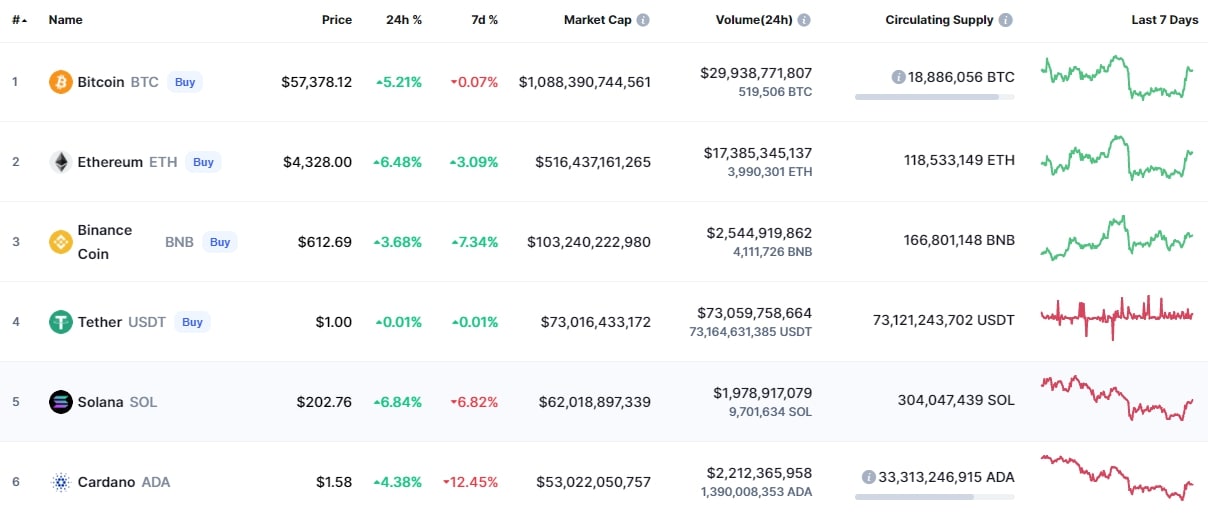Viewport: 1208px width, 515px height.
Task: Click Solana 7d change 6.82%
Action: (x=474, y=402)
